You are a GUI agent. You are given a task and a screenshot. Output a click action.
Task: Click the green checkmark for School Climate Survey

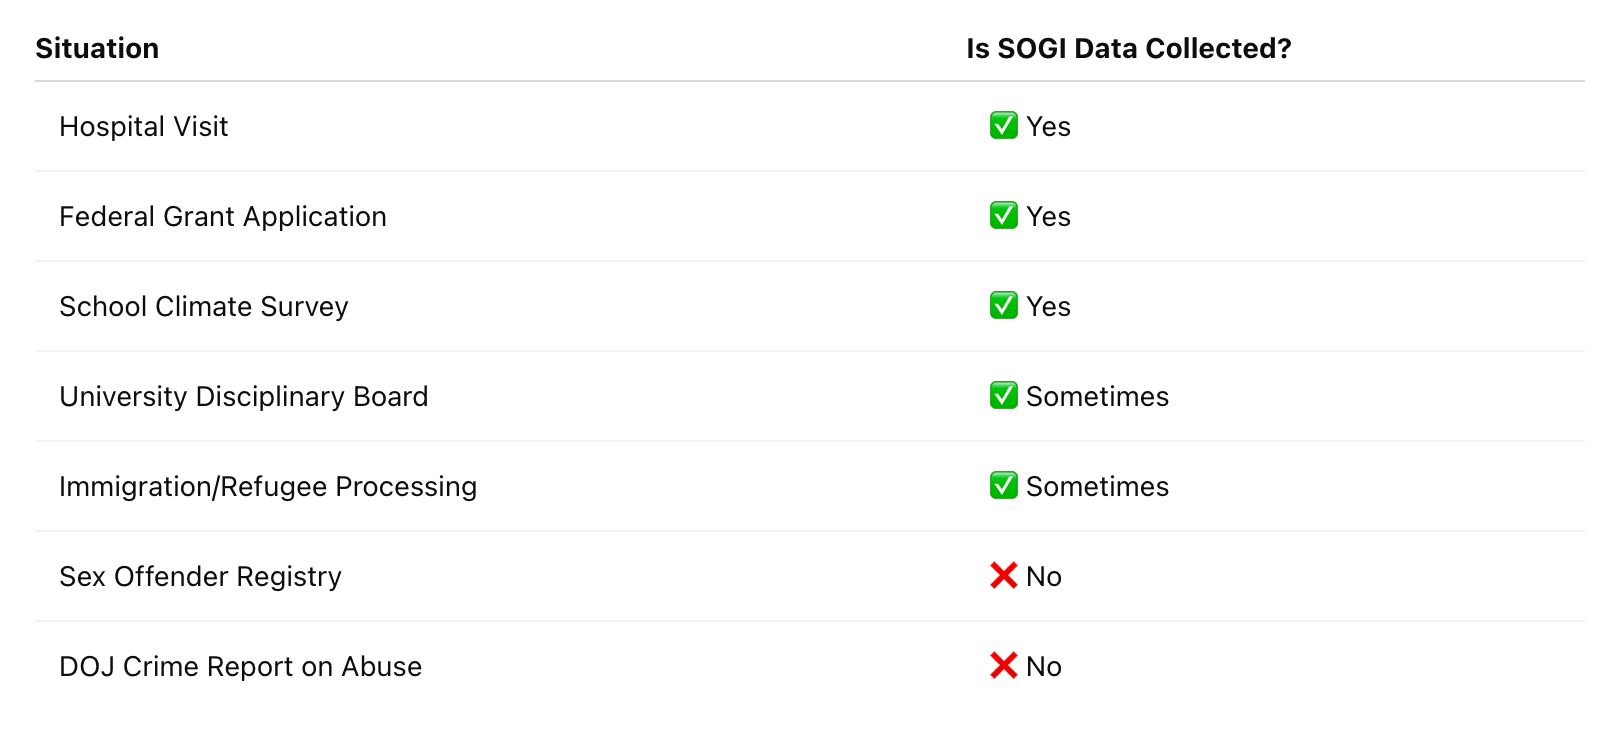click(1003, 306)
